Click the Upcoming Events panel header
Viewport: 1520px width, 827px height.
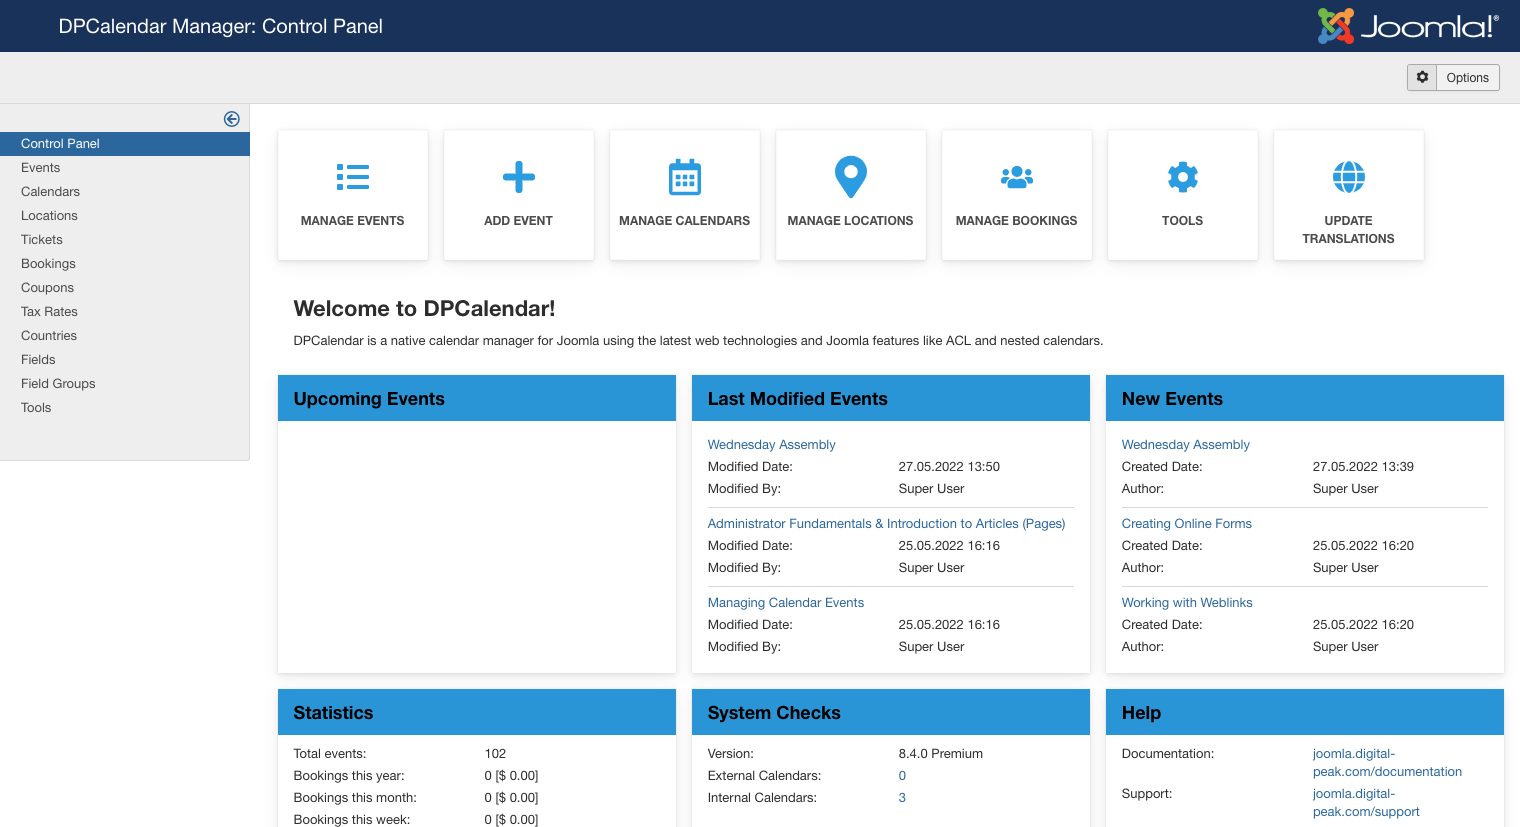point(477,398)
